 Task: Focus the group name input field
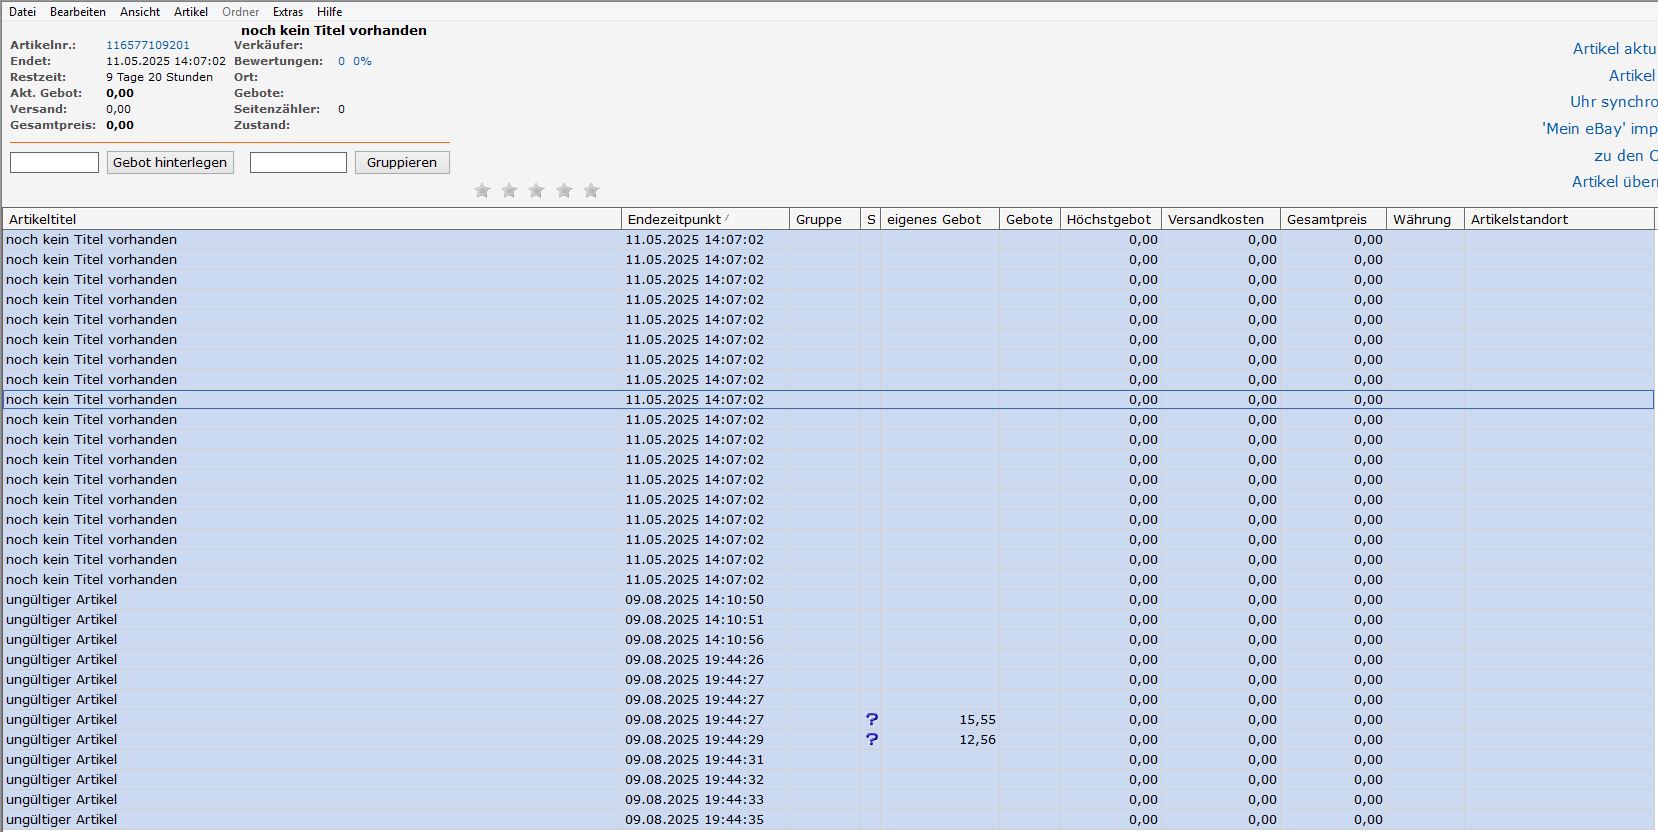[298, 162]
